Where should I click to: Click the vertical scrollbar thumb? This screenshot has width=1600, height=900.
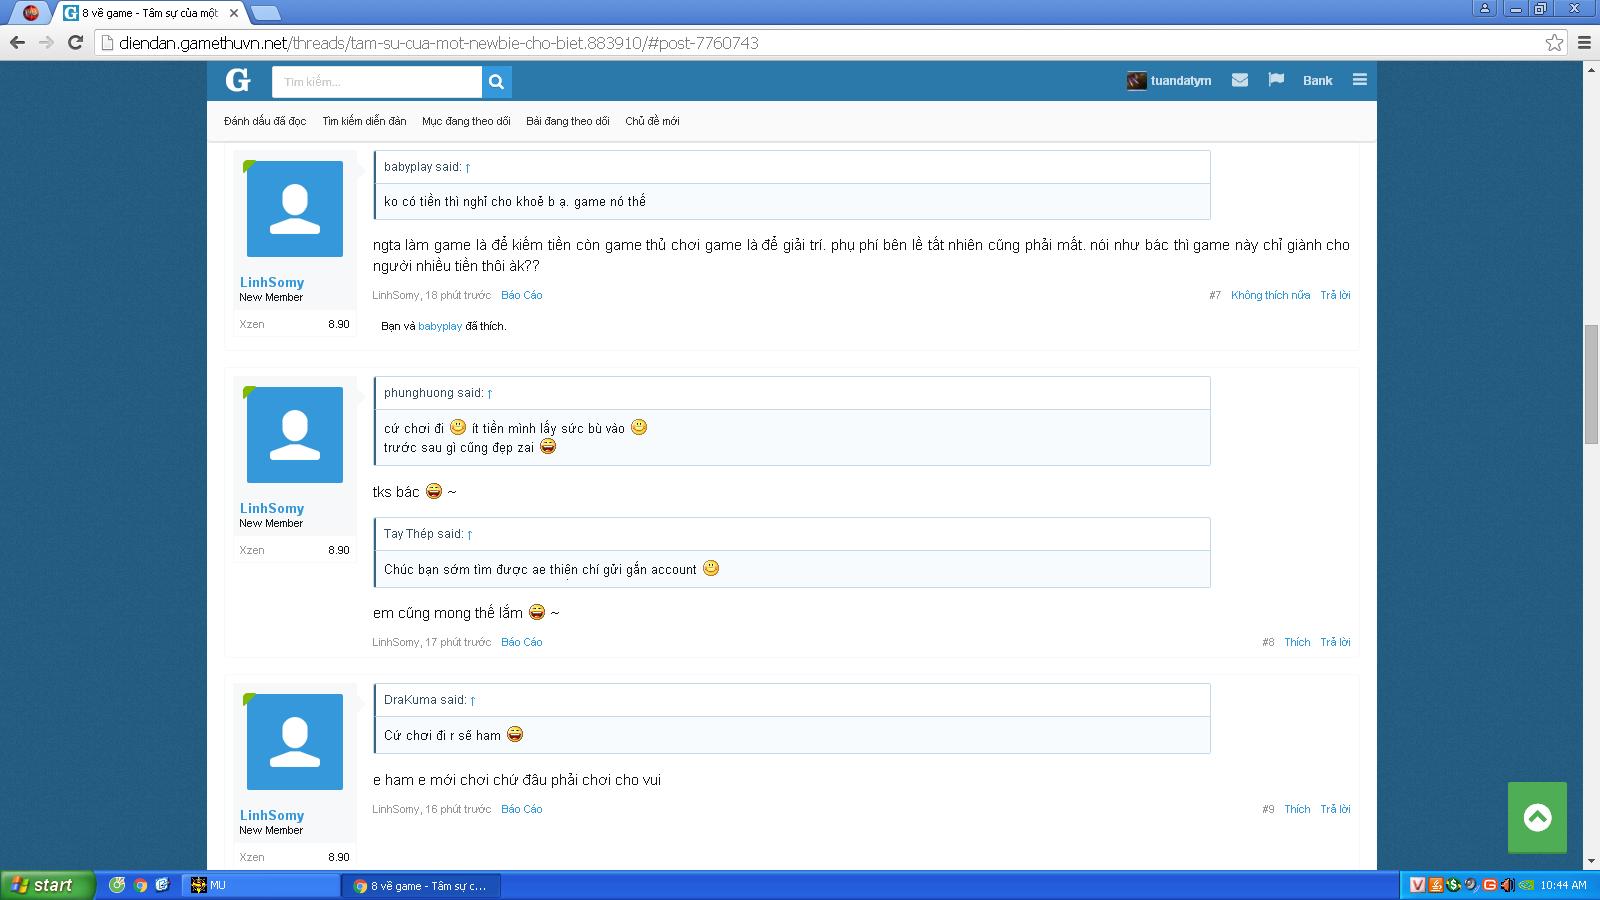point(1591,385)
